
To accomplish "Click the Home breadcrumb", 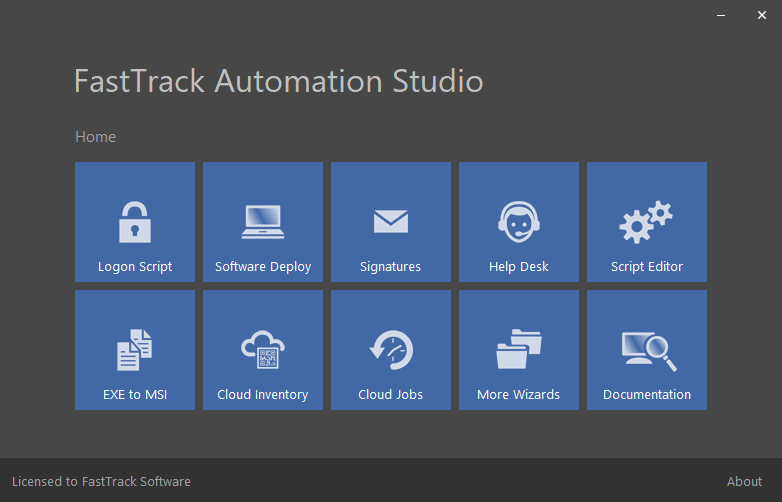I will point(95,137).
